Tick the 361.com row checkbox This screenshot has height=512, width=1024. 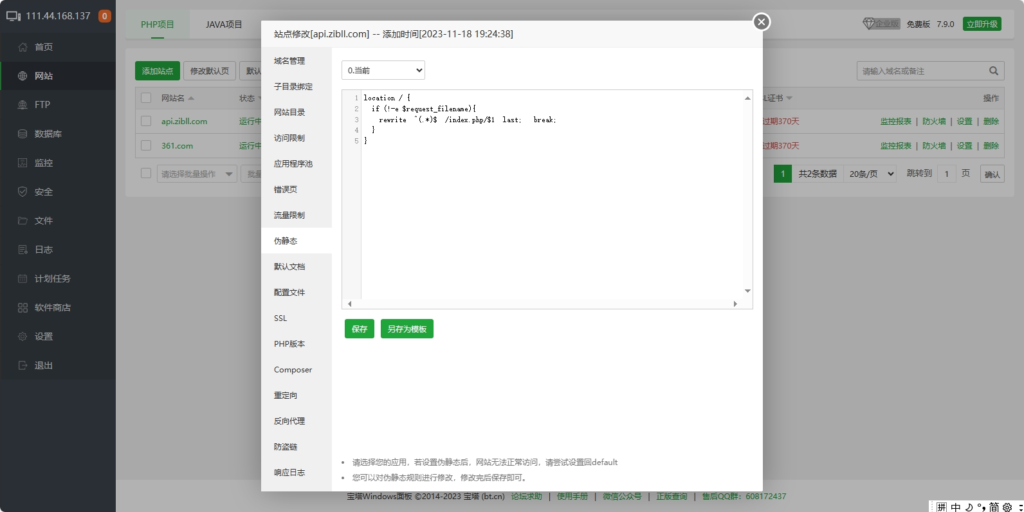click(x=146, y=146)
